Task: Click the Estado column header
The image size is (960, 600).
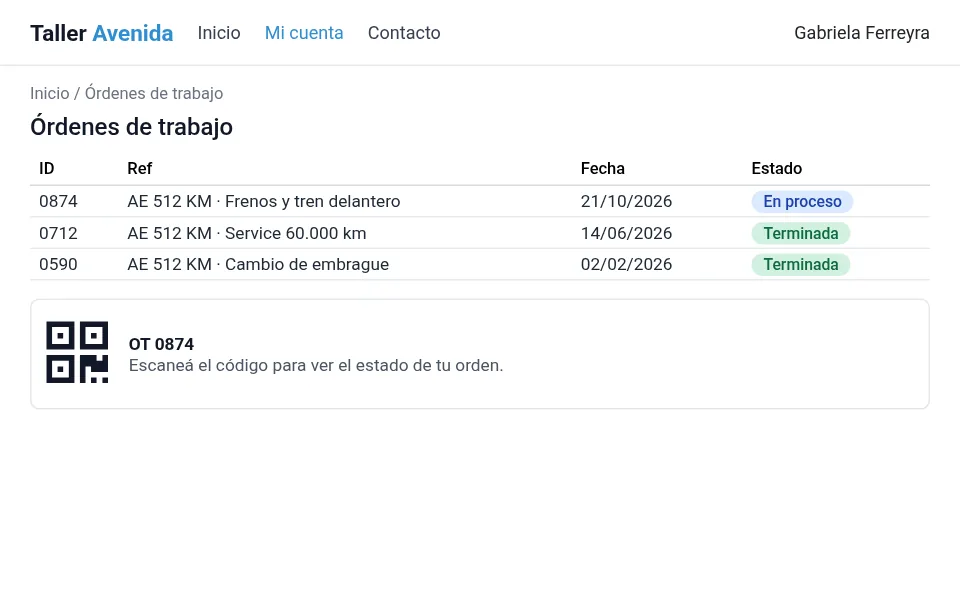Action: [776, 168]
